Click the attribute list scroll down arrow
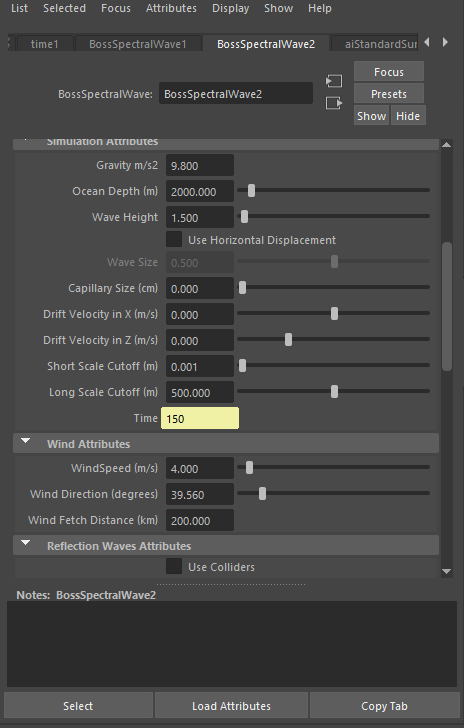This screenshot has height=728, width=464. (x=447, y=572)
